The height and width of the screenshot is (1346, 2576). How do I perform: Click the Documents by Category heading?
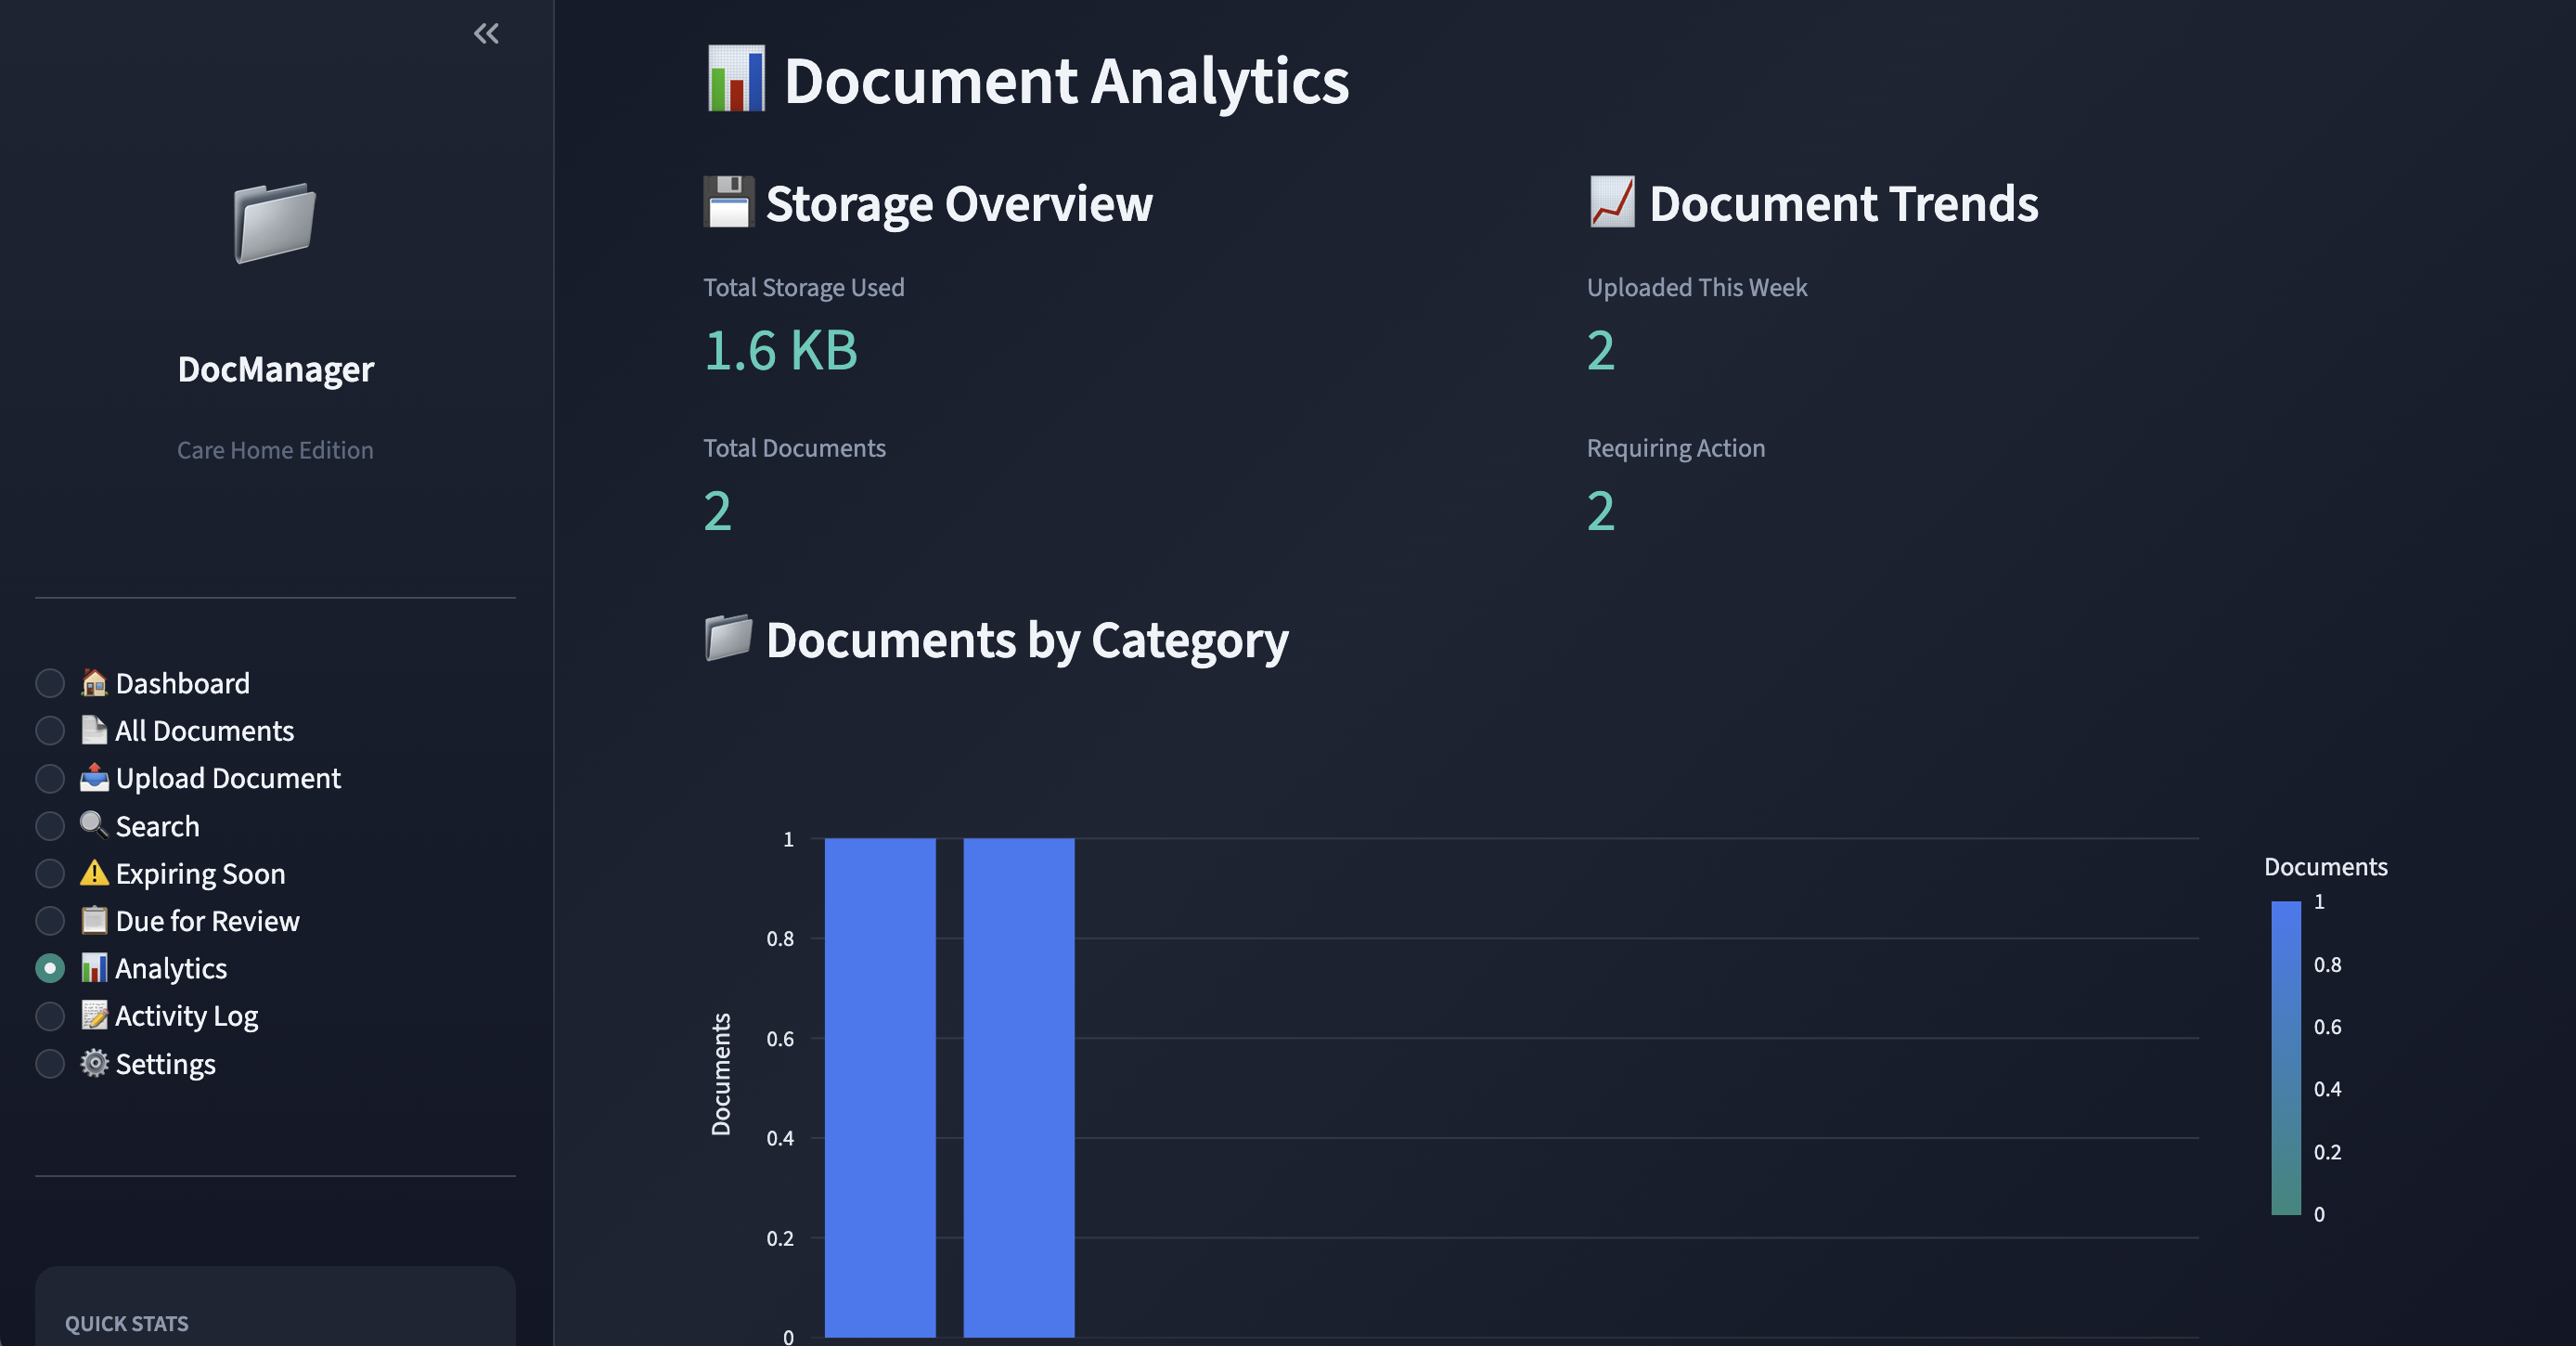[x=1027, y=640]
